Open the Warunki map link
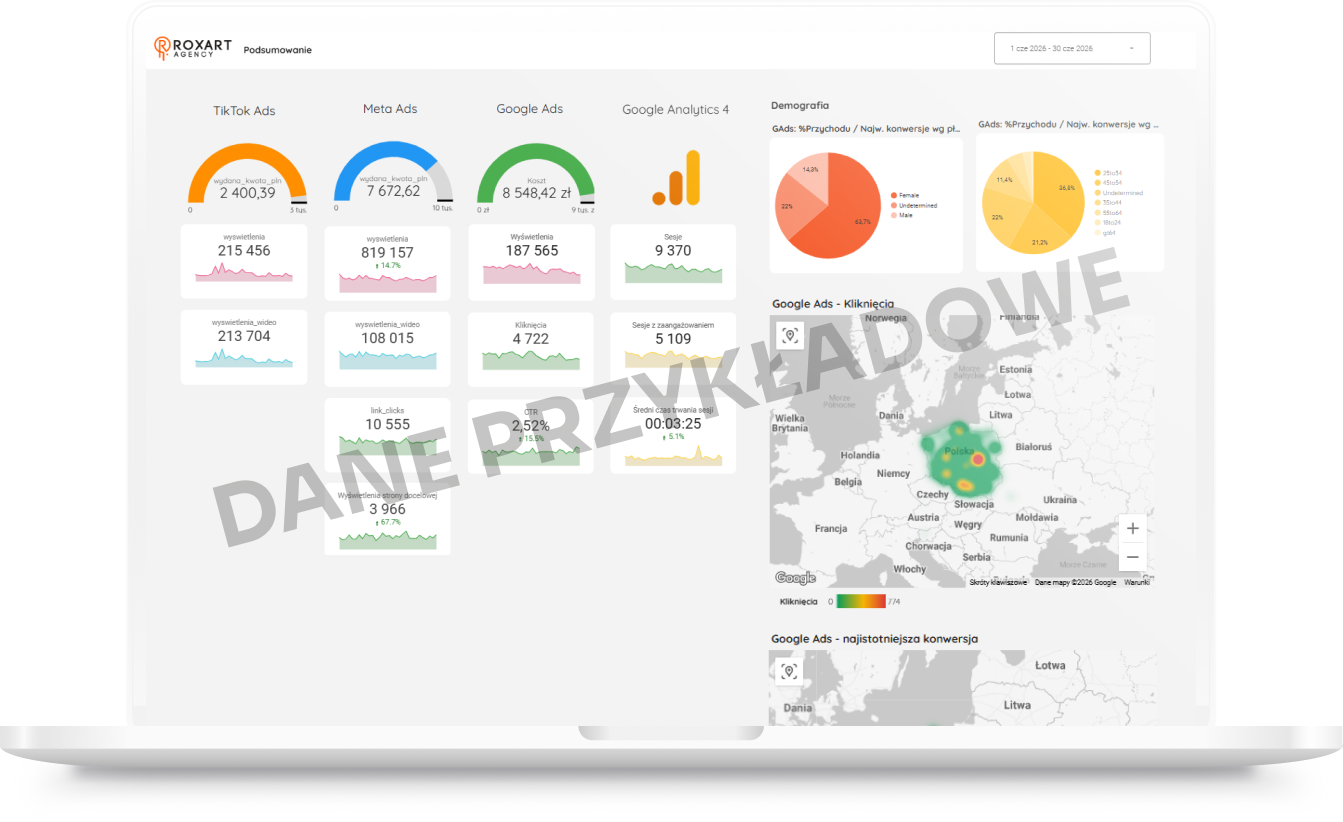 (x=1137, y=582)
